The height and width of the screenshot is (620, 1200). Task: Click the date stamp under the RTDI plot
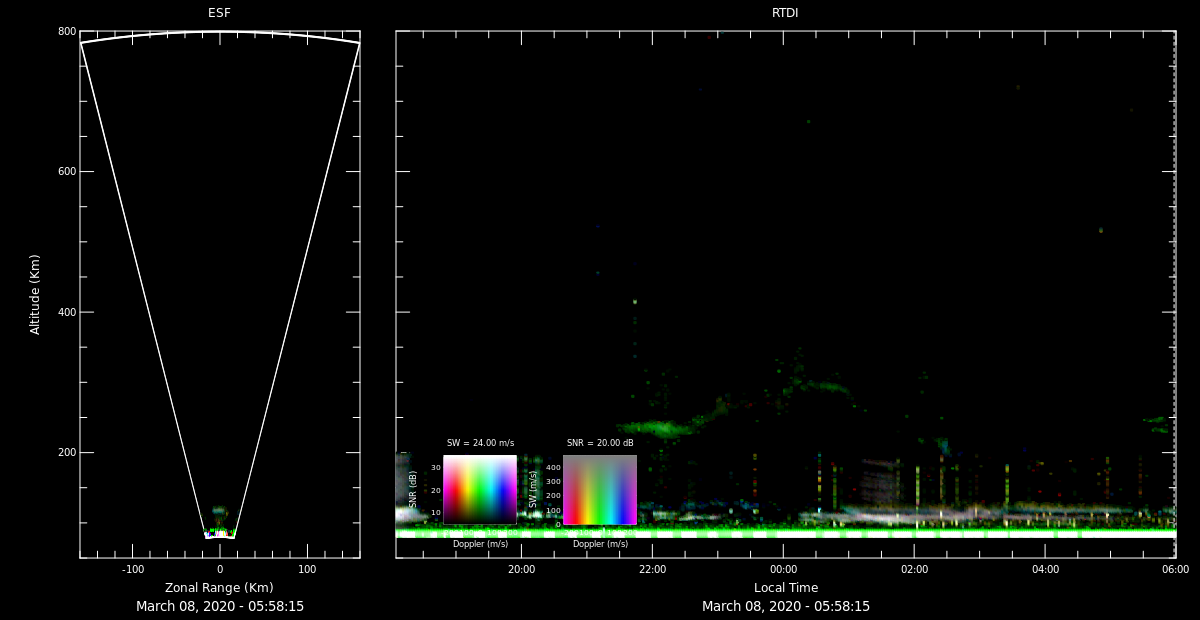point(786,606)
